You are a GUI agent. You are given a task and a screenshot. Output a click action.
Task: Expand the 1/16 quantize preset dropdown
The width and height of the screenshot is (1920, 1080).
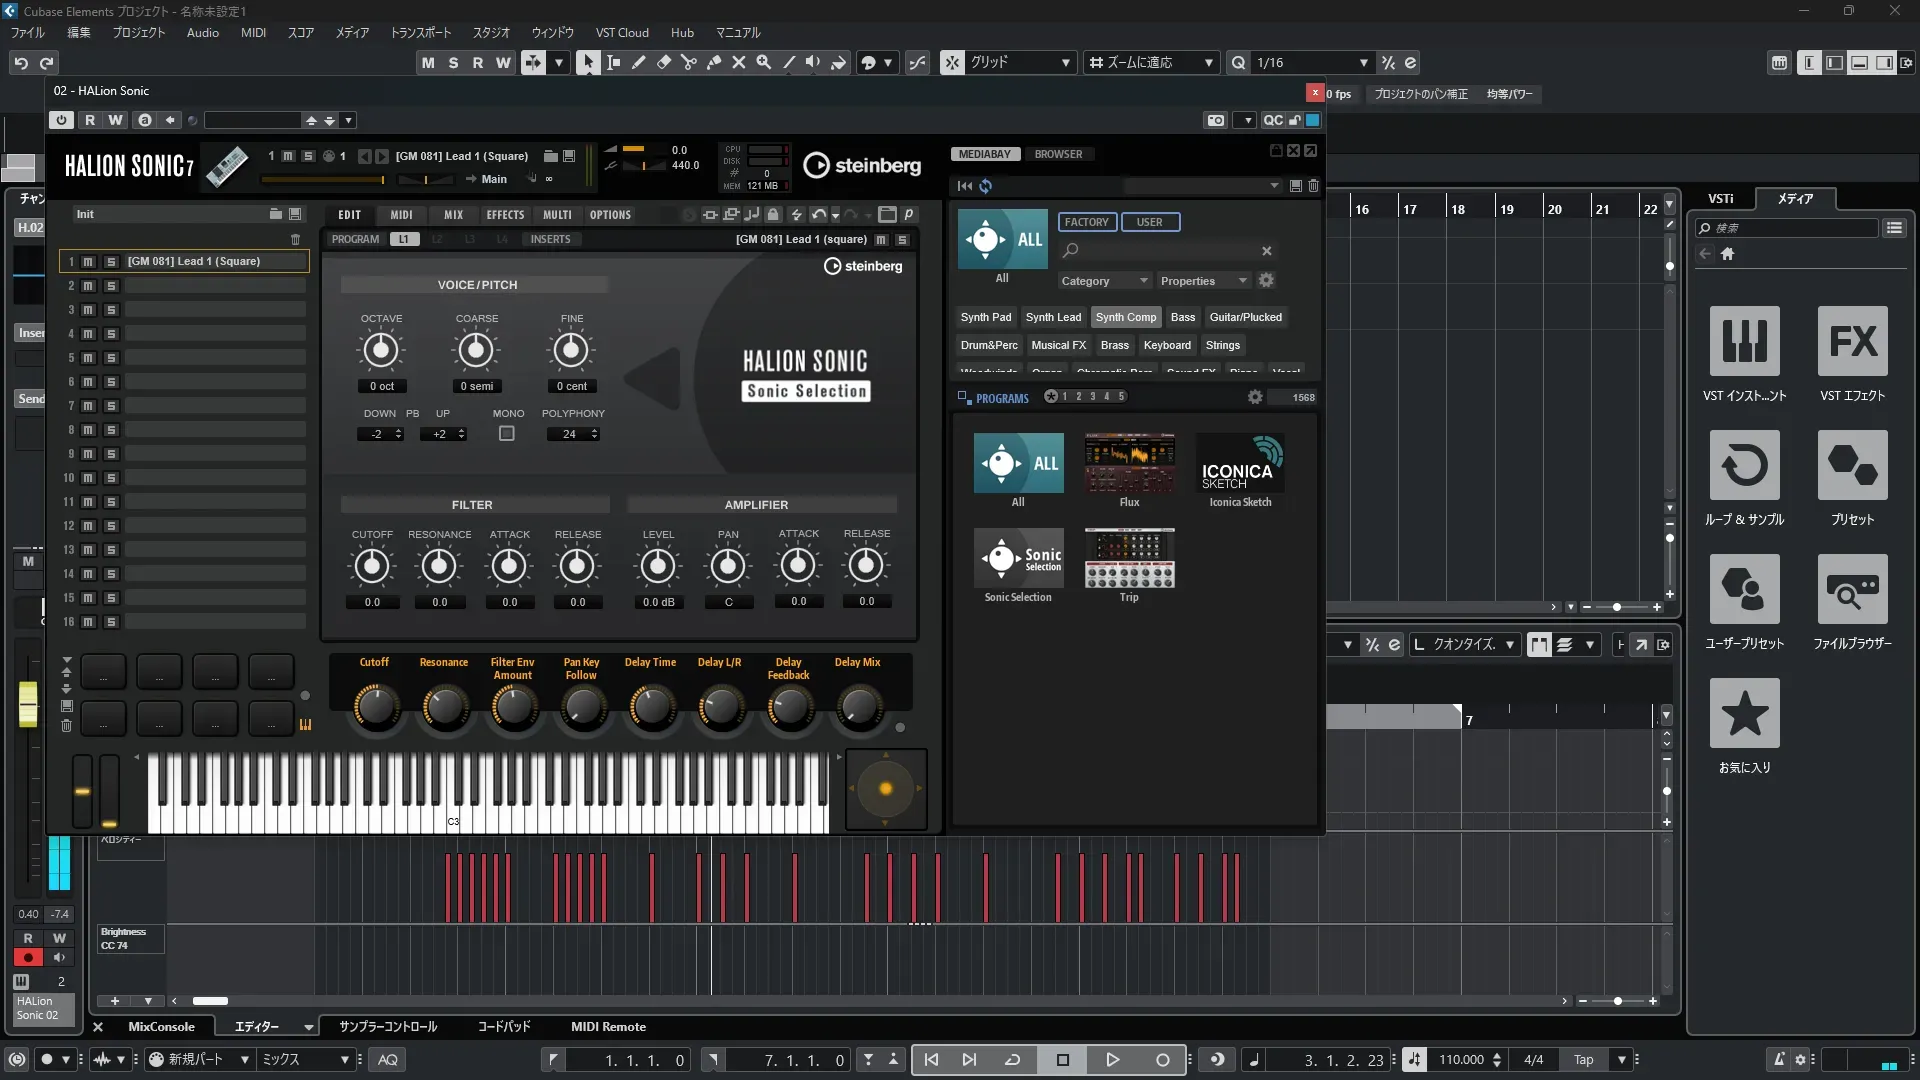(1363, 63)
